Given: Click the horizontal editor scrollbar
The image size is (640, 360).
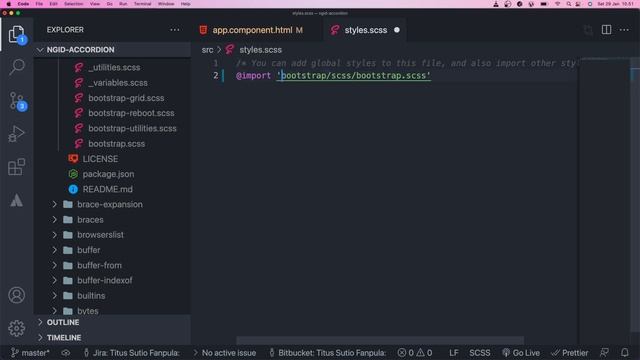Looking at the screenshot, I should (380, 340).
